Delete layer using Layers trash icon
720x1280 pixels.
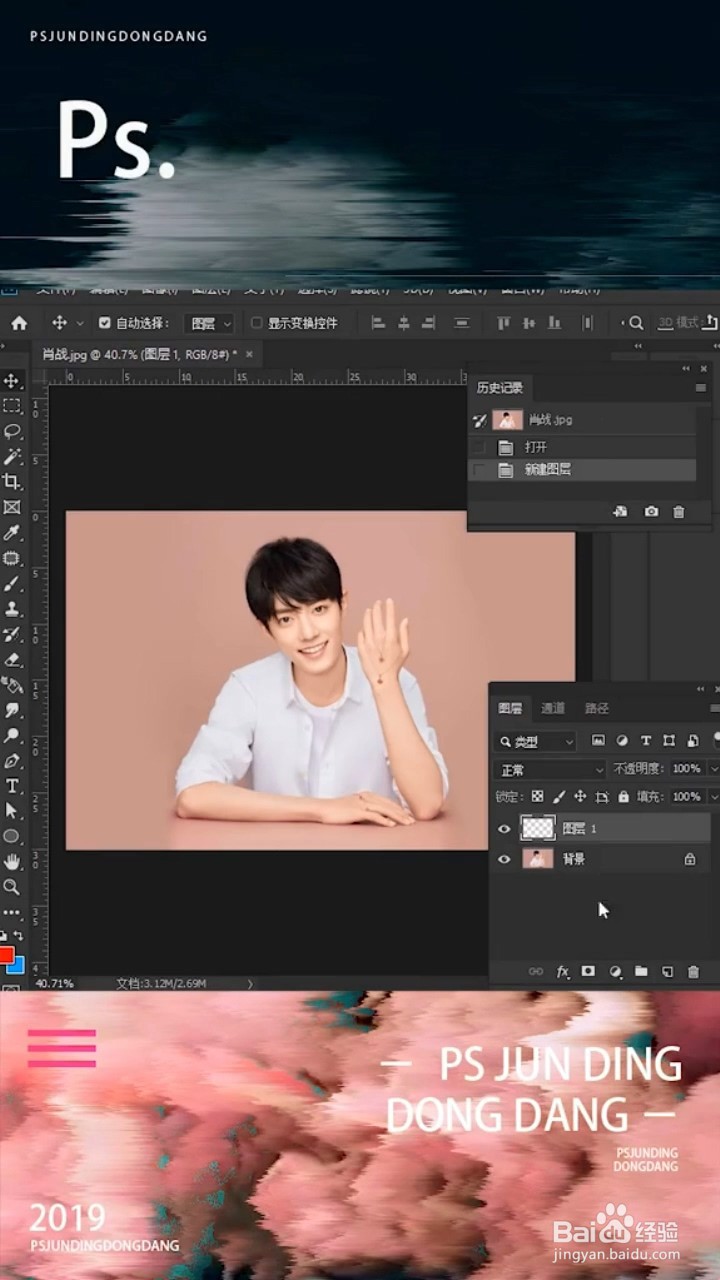(x=693, y=971)
